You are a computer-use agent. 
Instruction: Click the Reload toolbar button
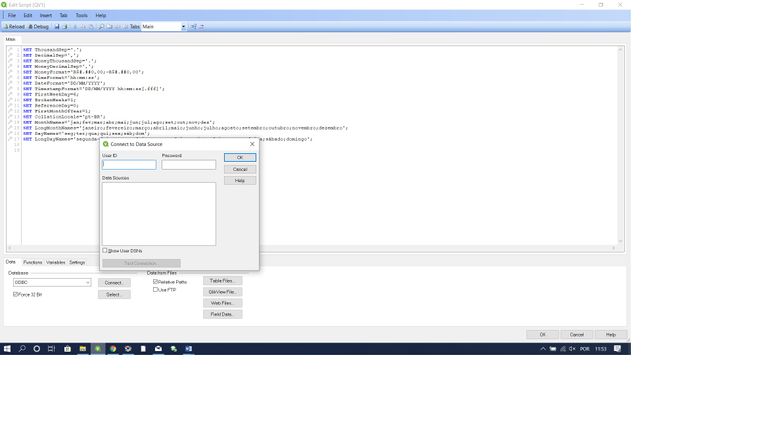pyautogui.click(x=14, y=27)
